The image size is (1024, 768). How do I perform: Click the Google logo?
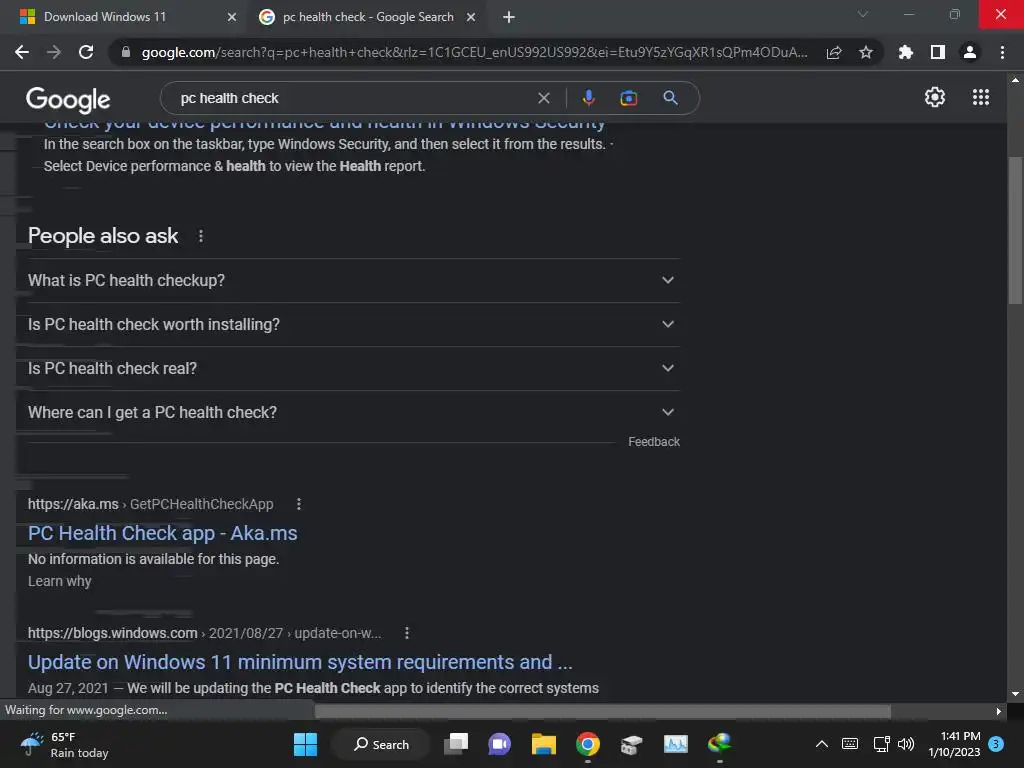68,99
